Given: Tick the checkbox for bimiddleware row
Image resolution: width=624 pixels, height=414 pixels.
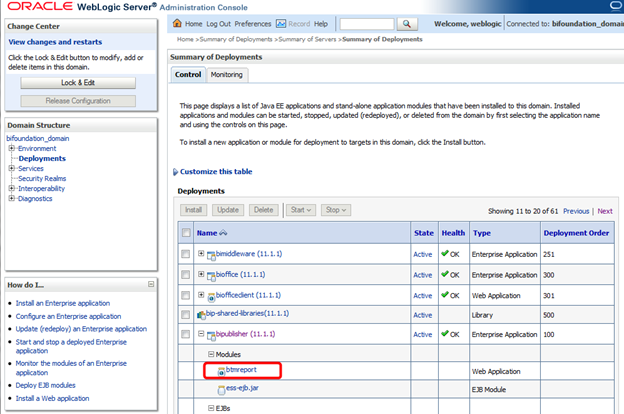Looking at the screenshot, I should (185, 254).
